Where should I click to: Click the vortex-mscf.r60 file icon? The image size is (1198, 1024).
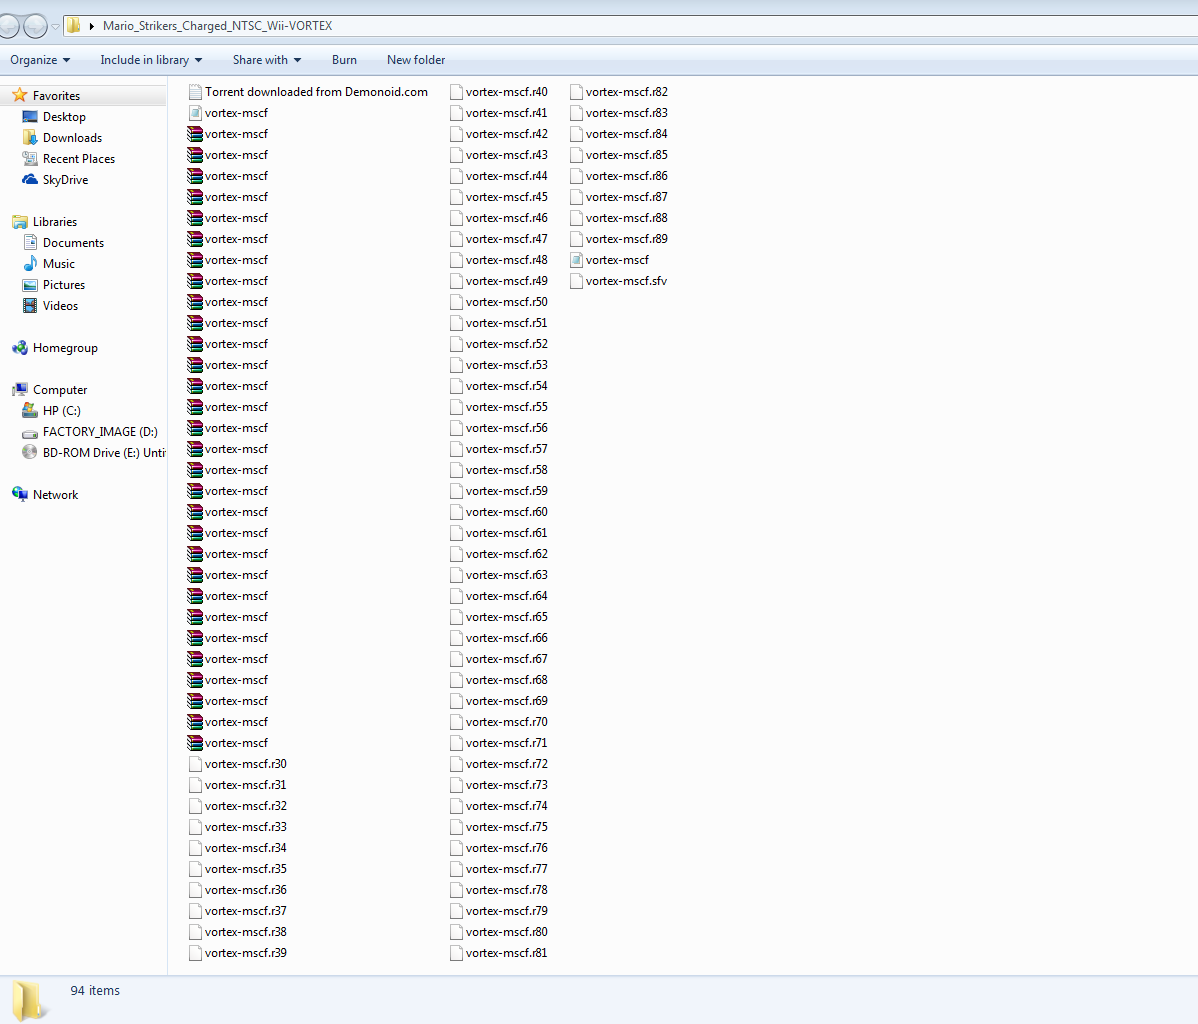point(456,512)
